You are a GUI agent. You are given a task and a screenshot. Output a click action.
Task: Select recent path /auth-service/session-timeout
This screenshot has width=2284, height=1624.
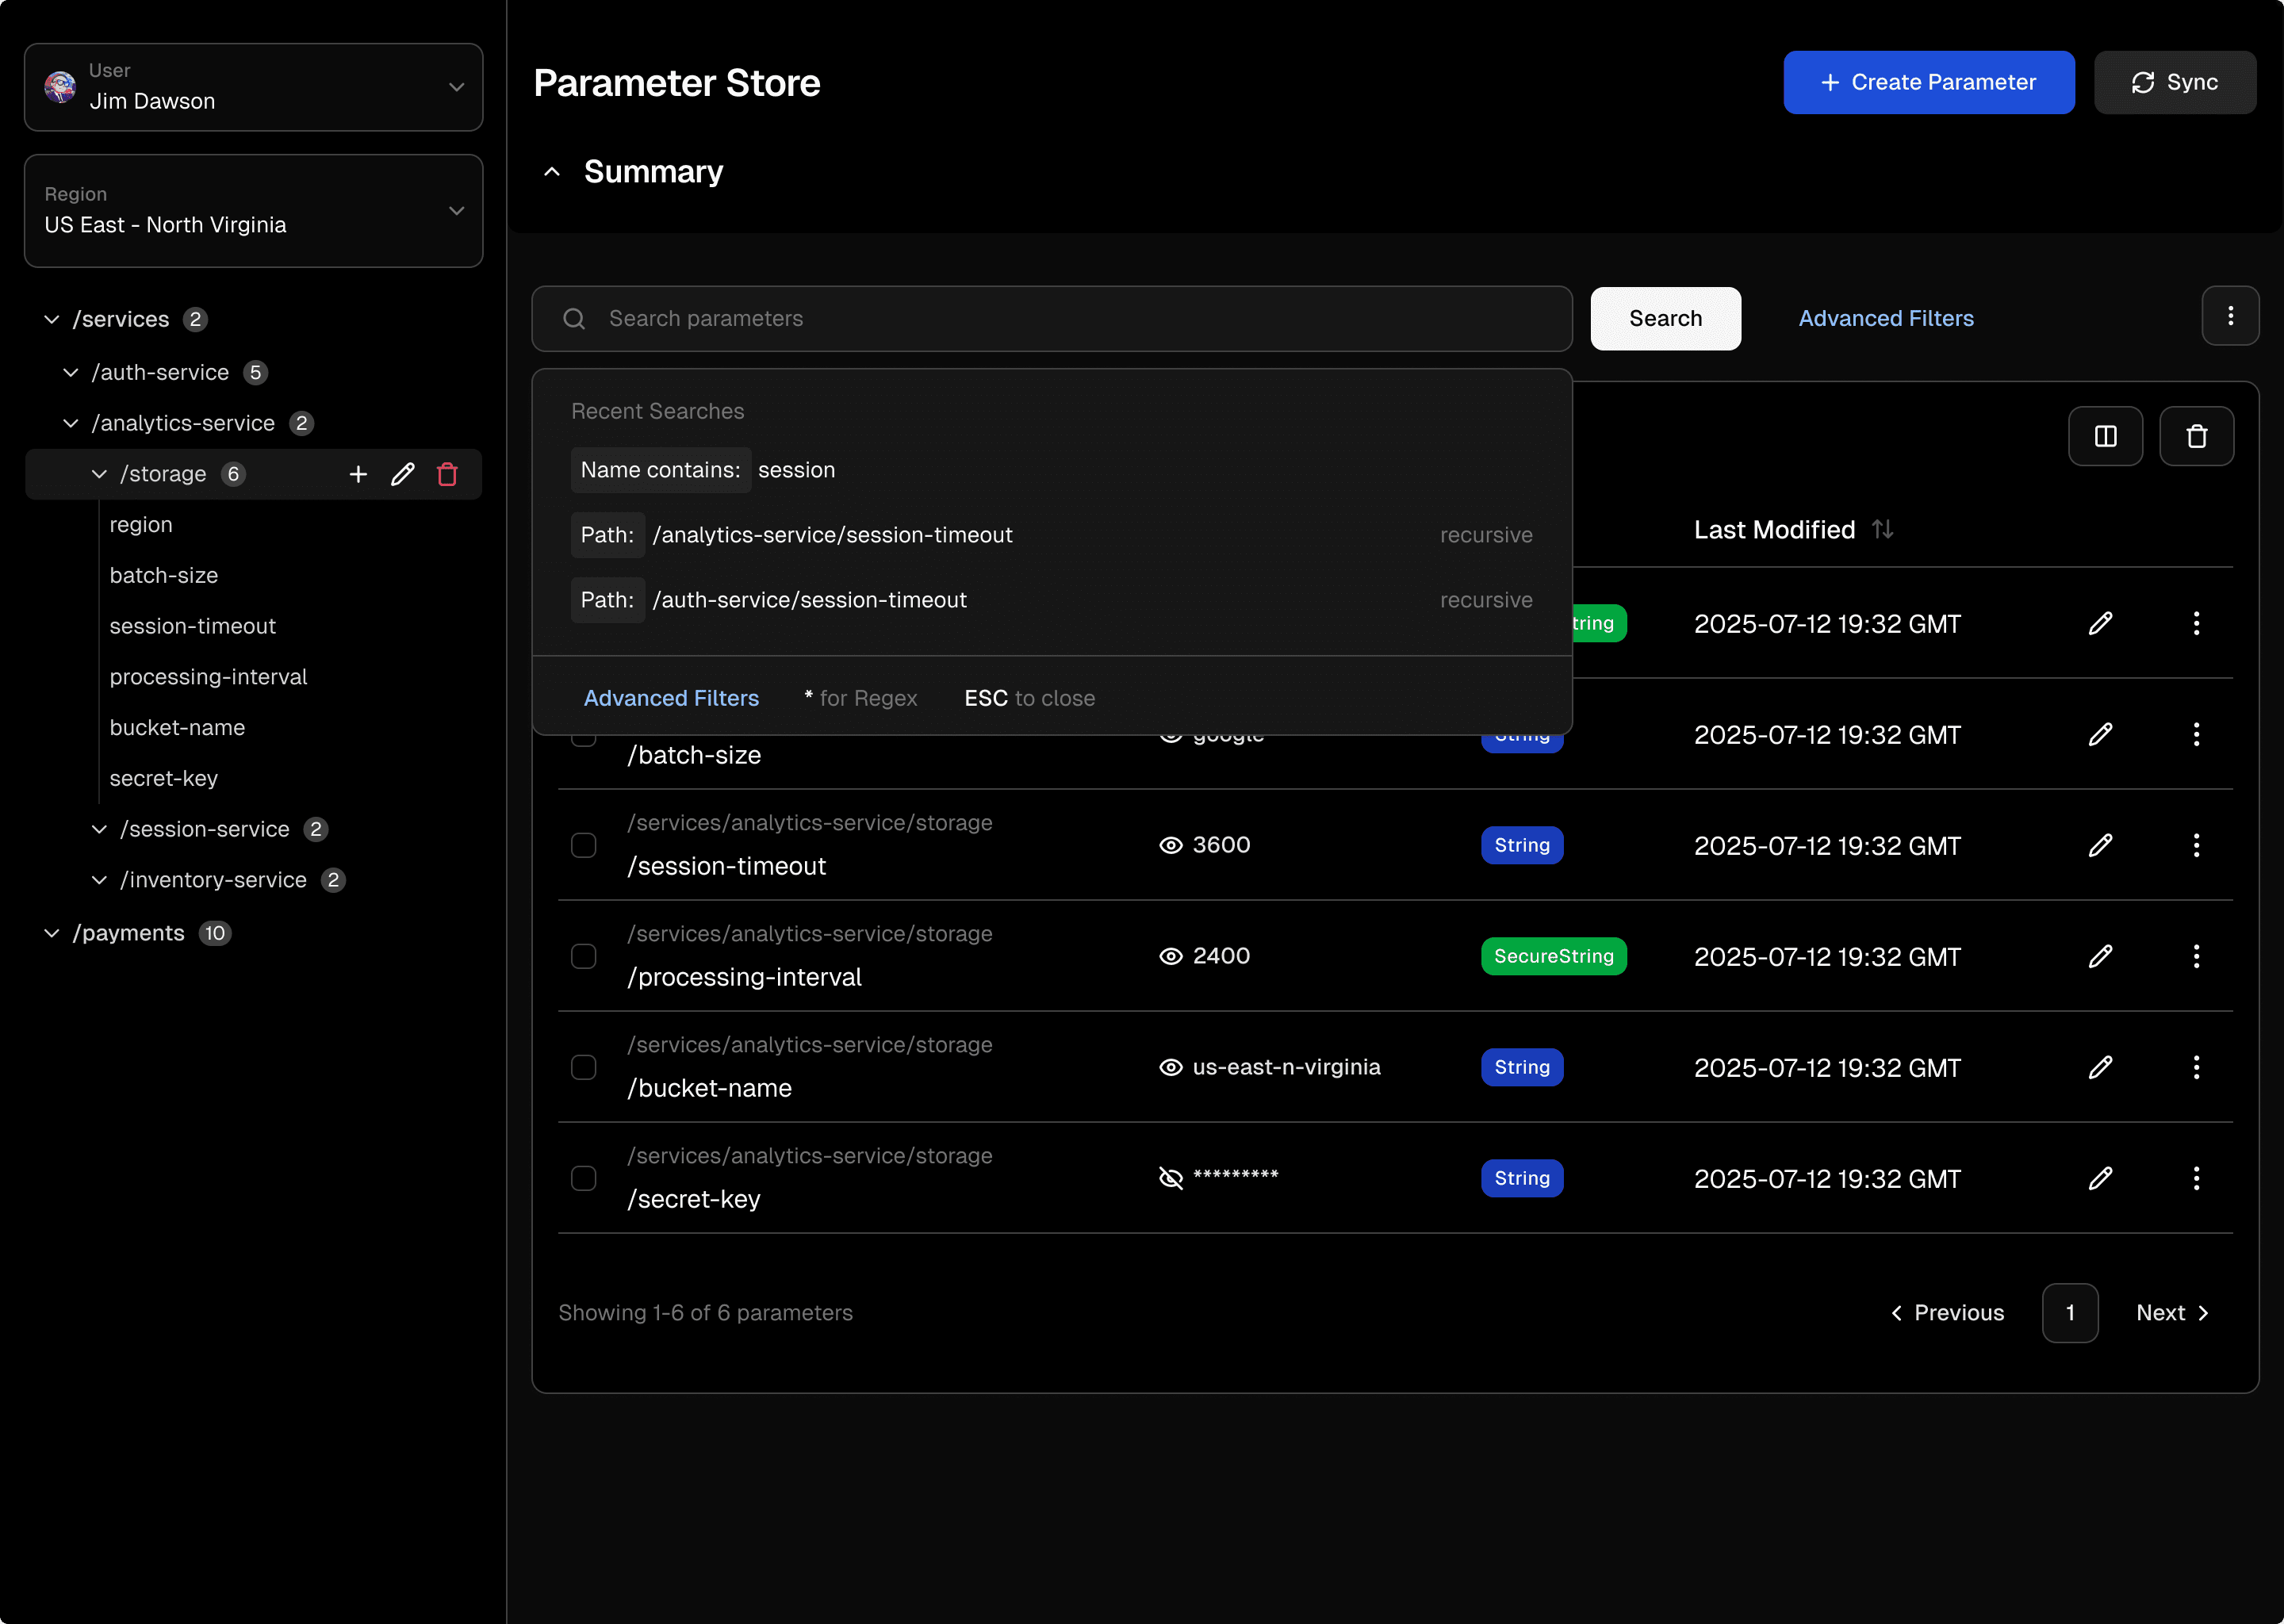click(x=809, y=600)
